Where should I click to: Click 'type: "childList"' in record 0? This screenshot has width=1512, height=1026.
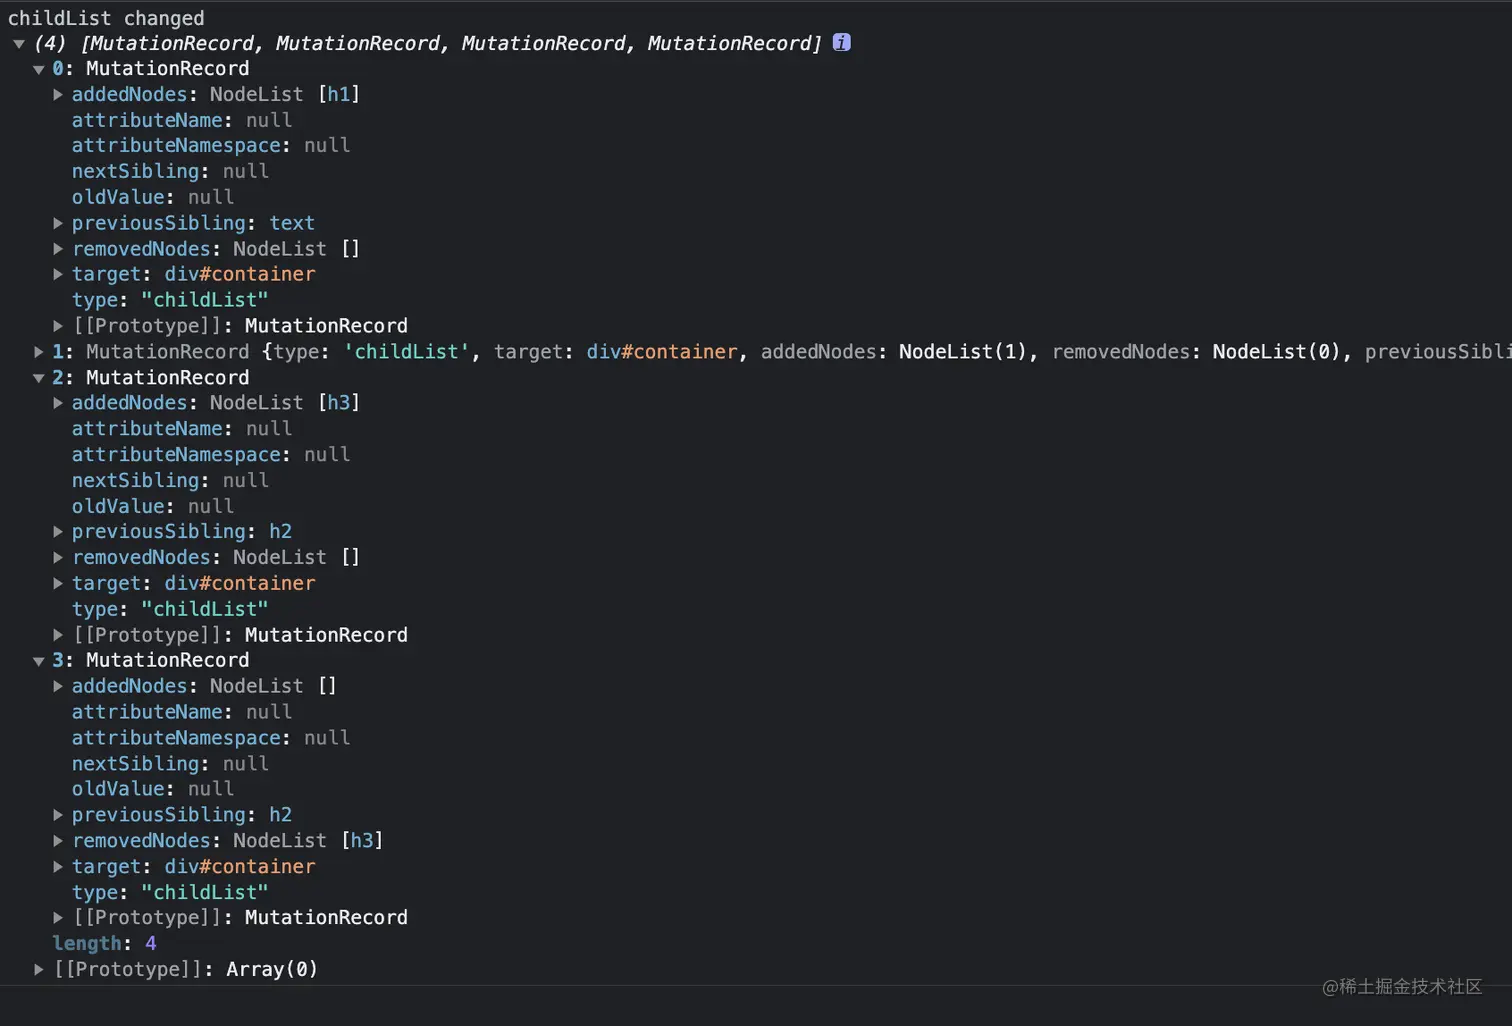point(170,300)
